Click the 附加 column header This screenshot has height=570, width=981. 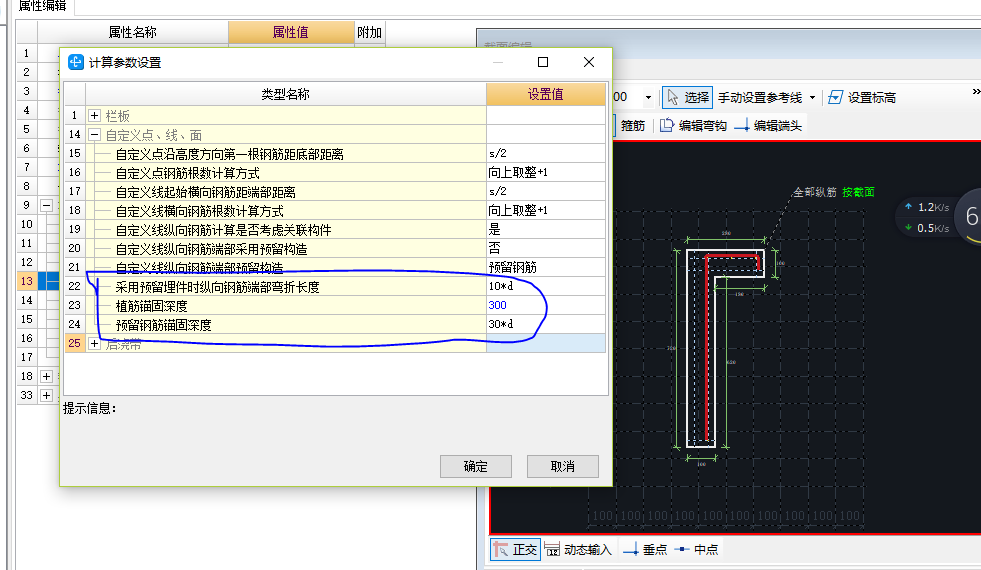point(369,32)
